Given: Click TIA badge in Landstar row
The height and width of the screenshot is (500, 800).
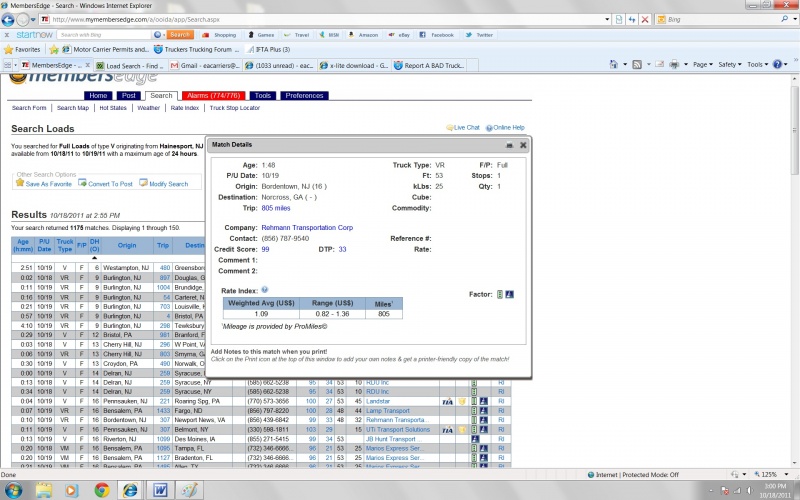Looking at the screenshot, I should (x=447, y=402).
